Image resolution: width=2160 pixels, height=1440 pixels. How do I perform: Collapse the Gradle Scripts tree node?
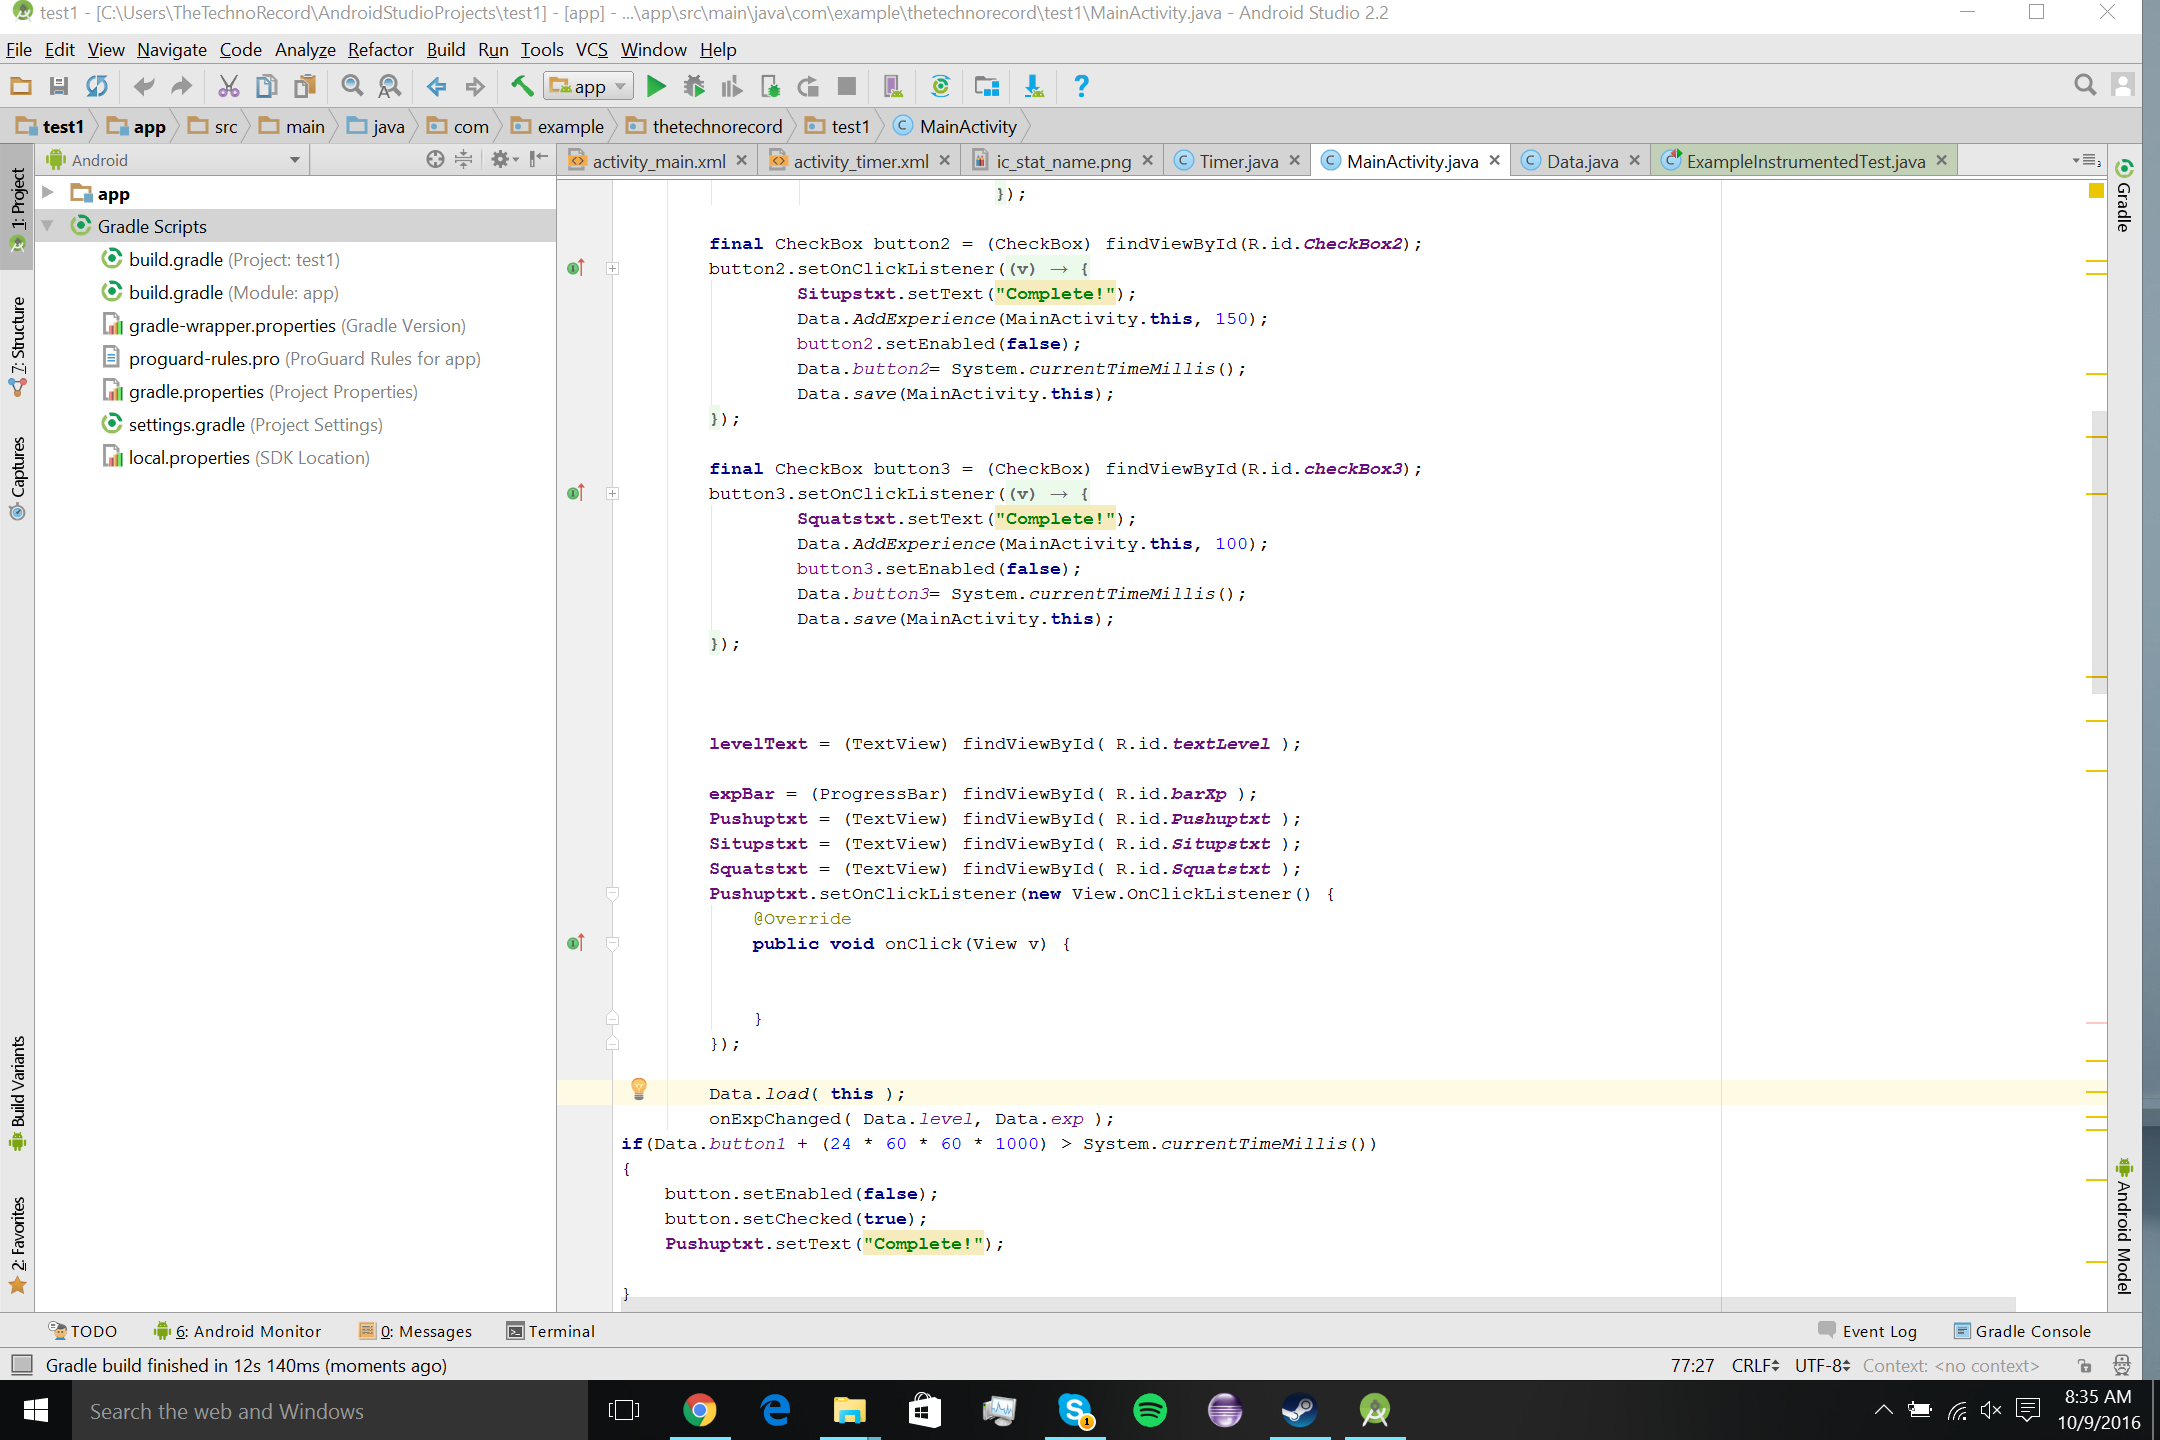[47, 226]
